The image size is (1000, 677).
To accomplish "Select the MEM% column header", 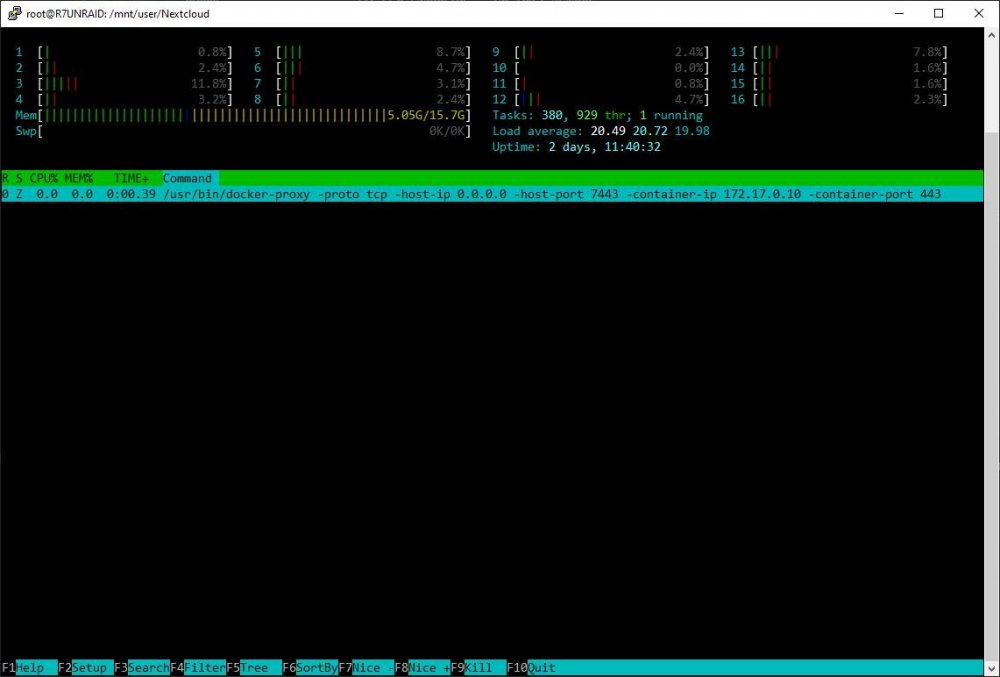I will click(78, 178).
